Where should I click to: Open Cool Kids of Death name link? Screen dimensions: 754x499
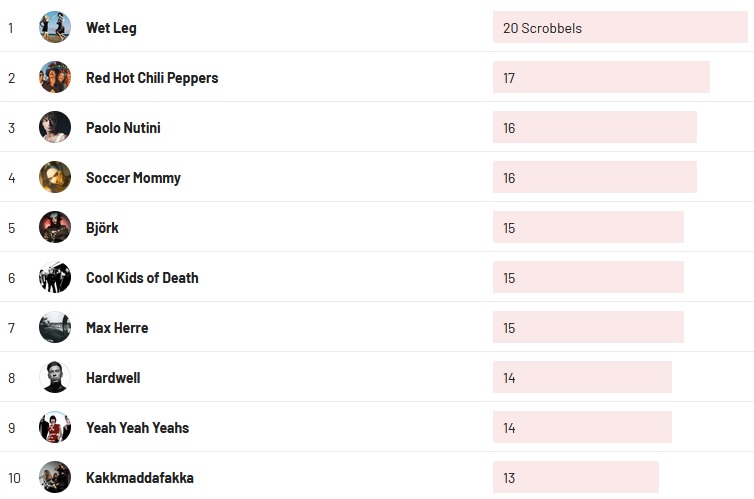click(142, 278)
